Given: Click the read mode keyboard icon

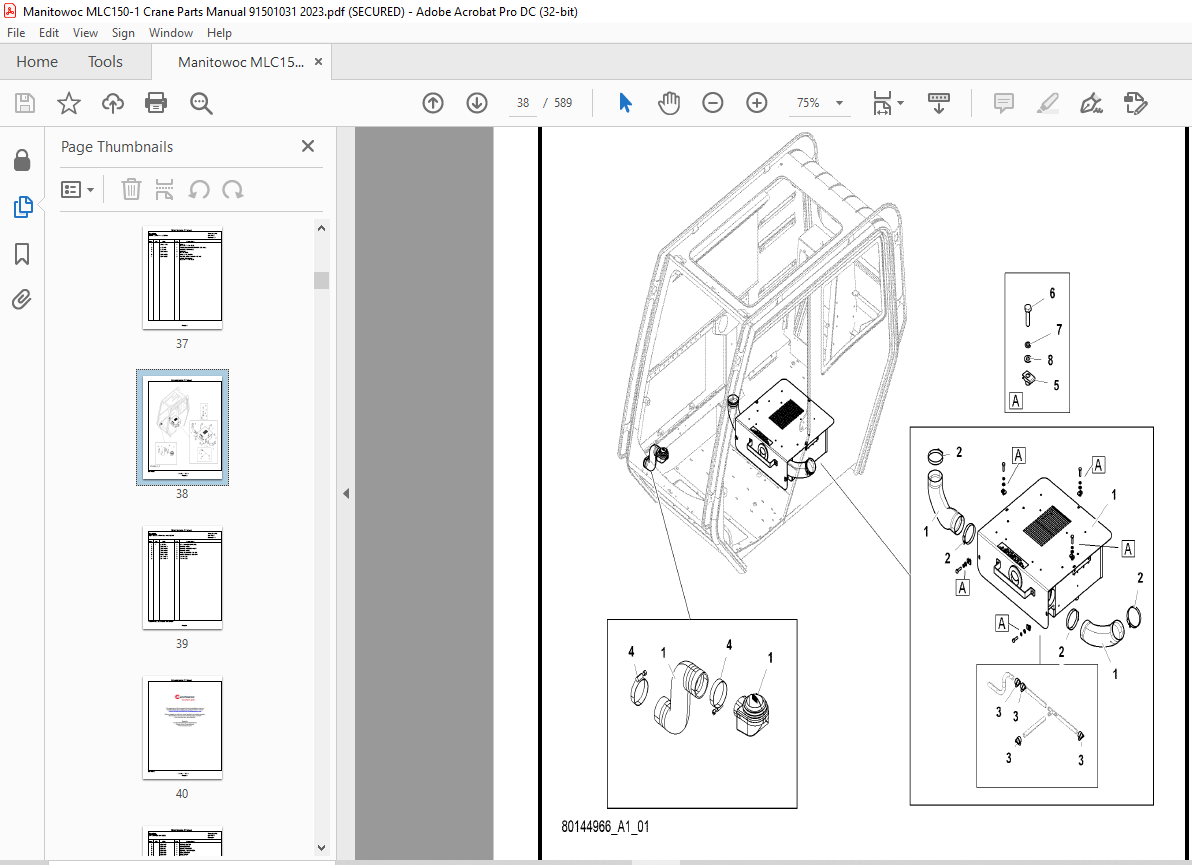Looking at the screenshot, I should [939, 103].
